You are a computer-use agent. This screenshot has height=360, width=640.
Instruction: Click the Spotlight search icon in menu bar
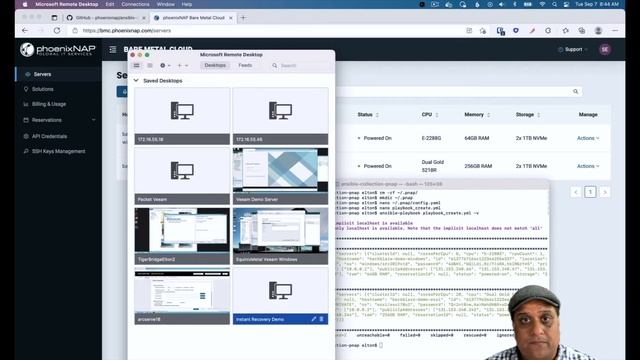554,4
